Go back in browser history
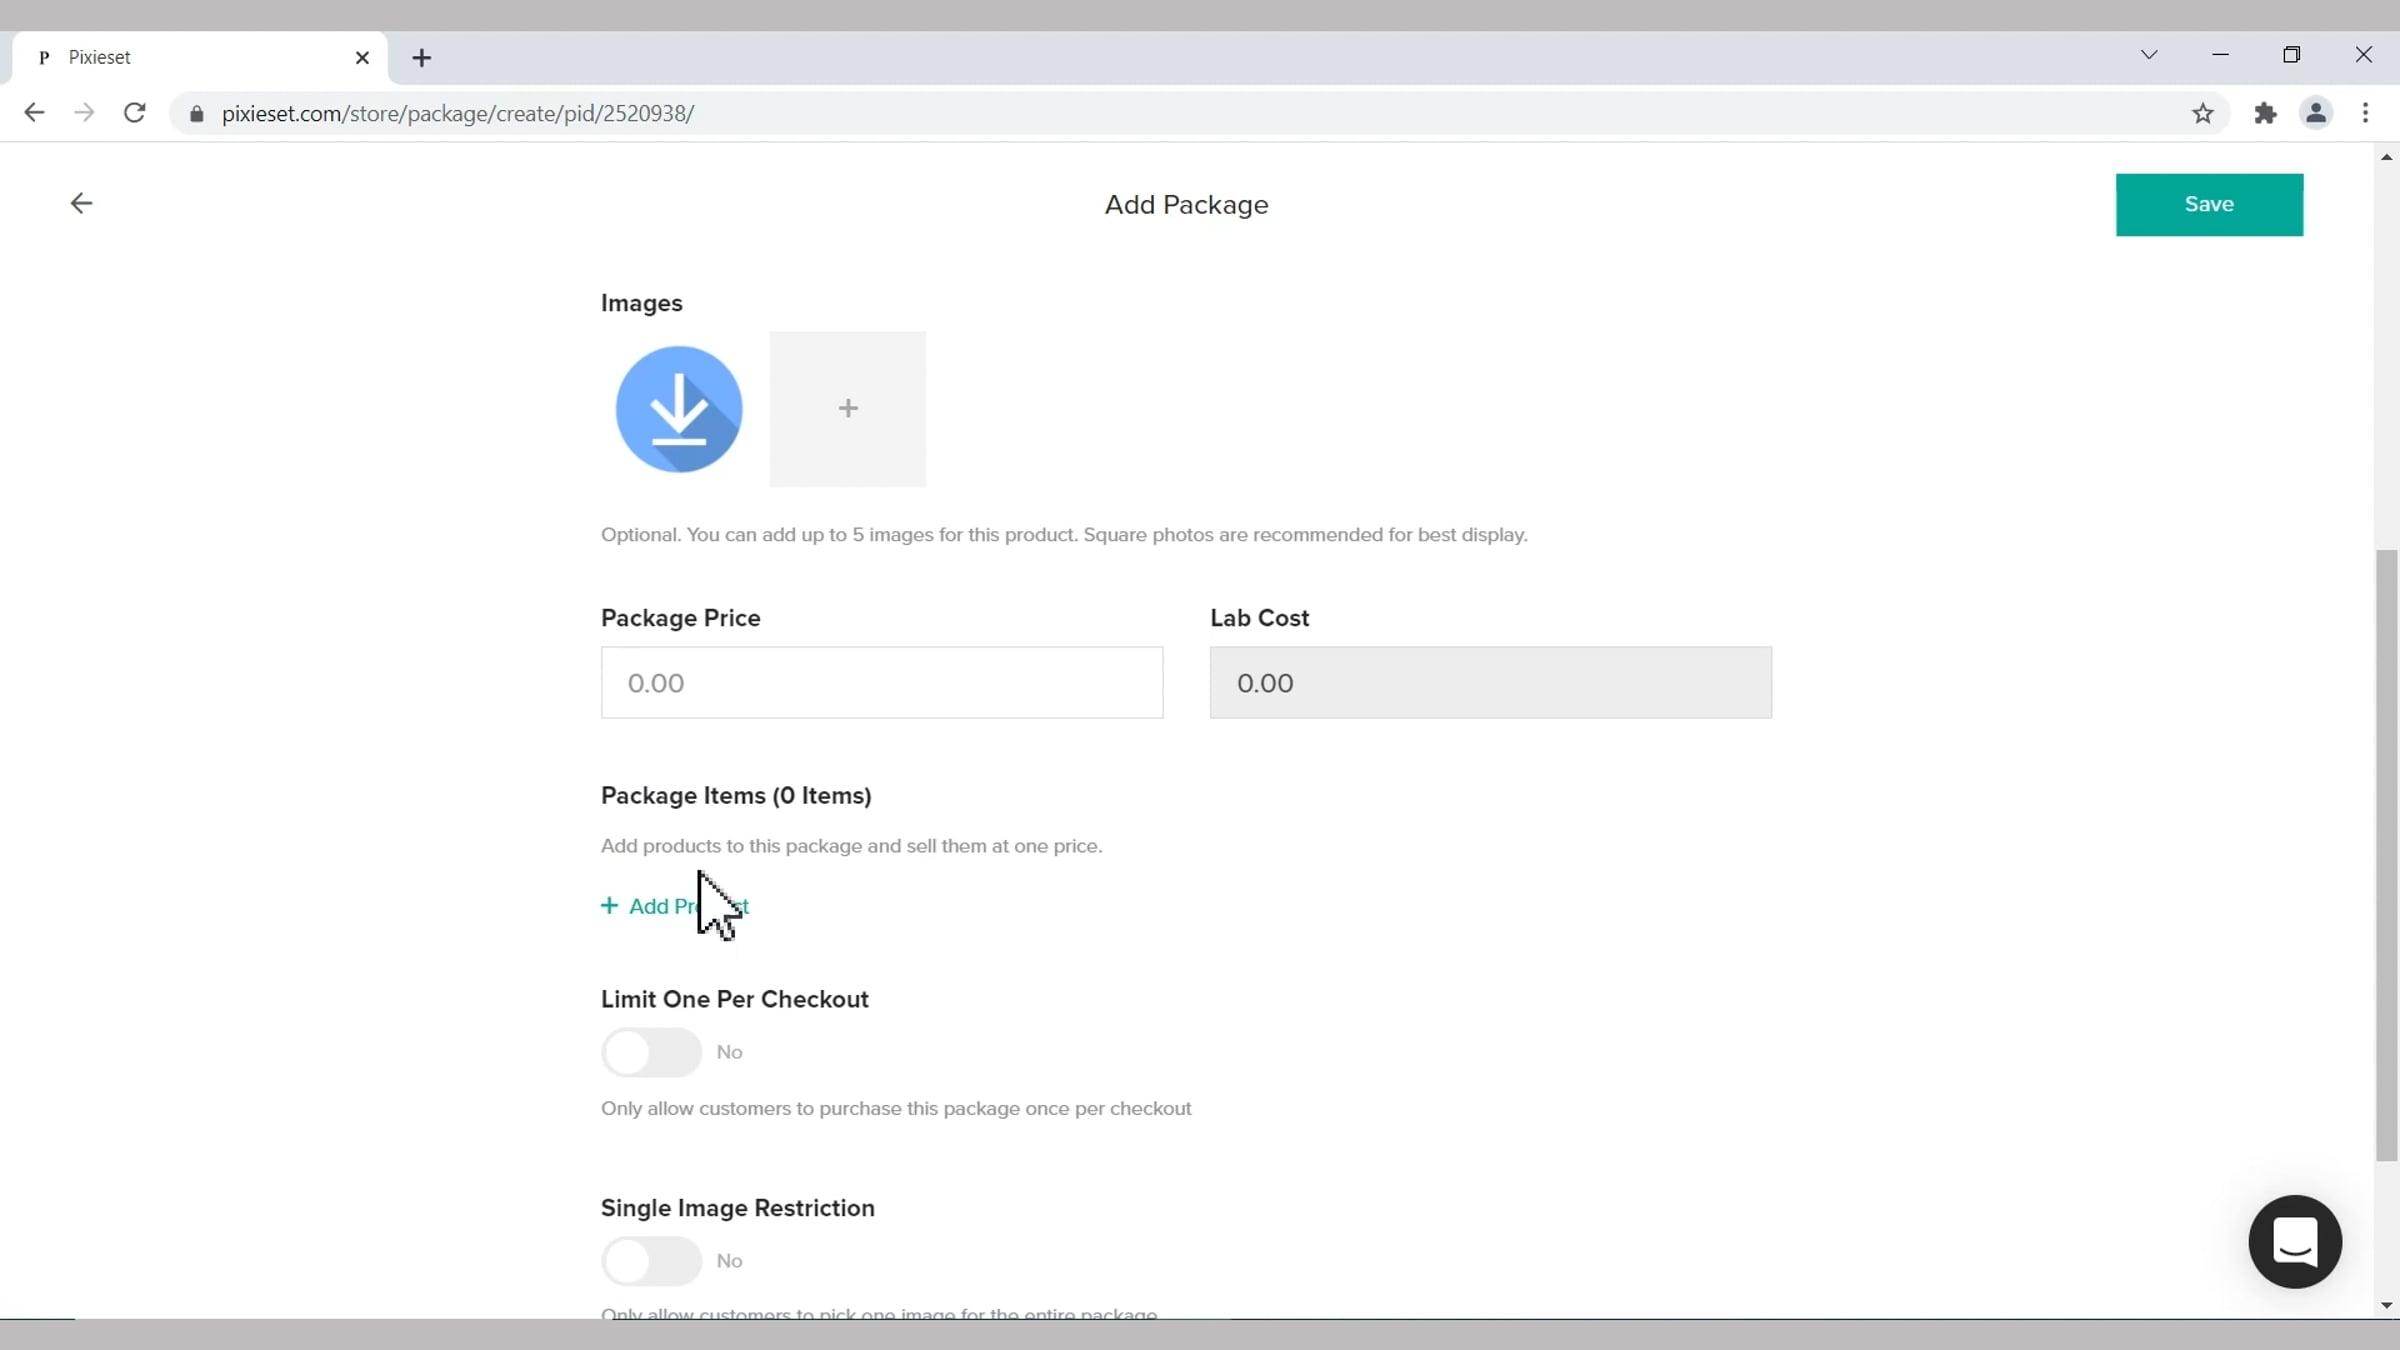The image size is (2400, 1350). (x=34, y=113)
